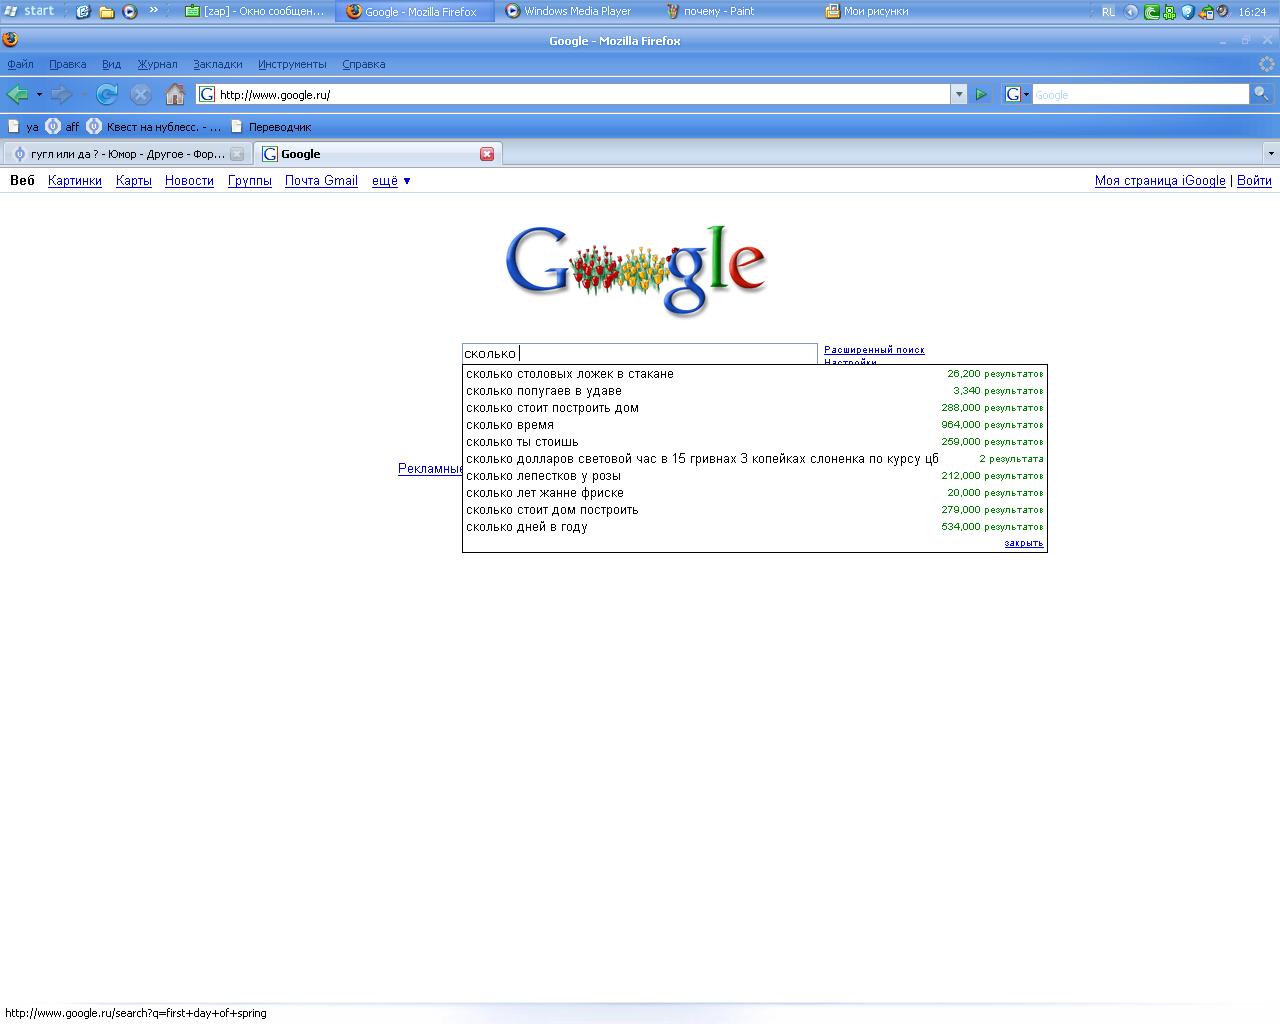Launch Media Player from quick launch icon
Screen dimensions: 1280x1024
click(129, 12)
